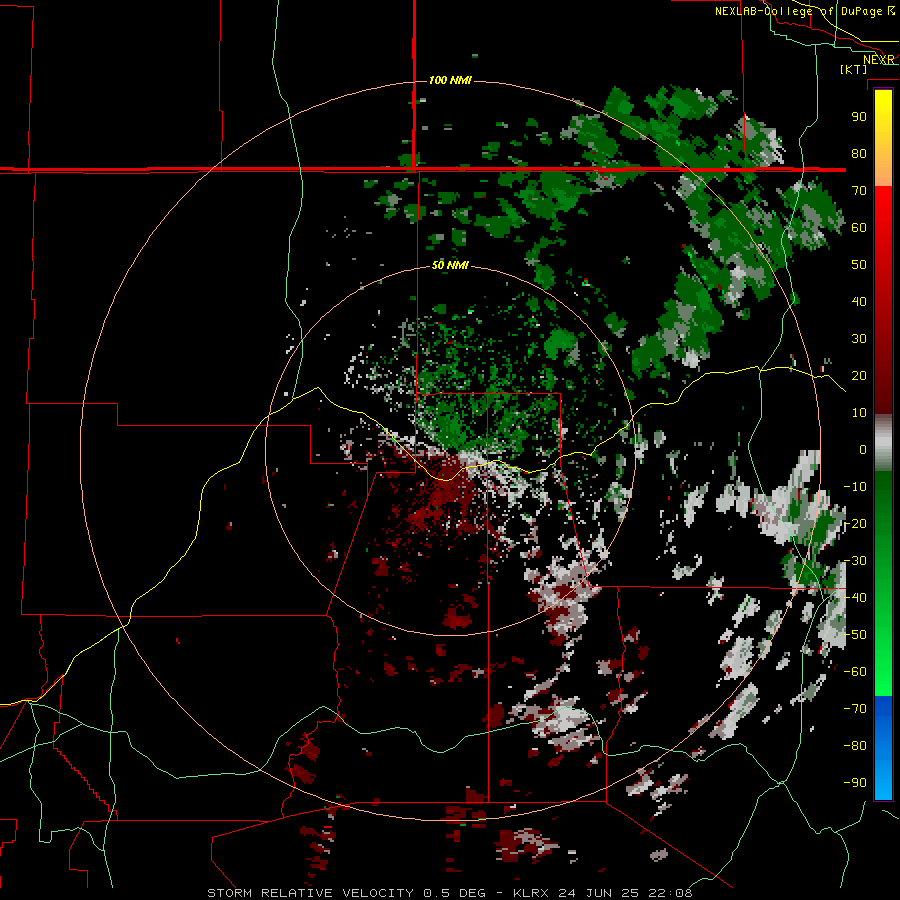Screen dimensions: 900x900
Task: Select the -90 scale label
Action: 855,783
